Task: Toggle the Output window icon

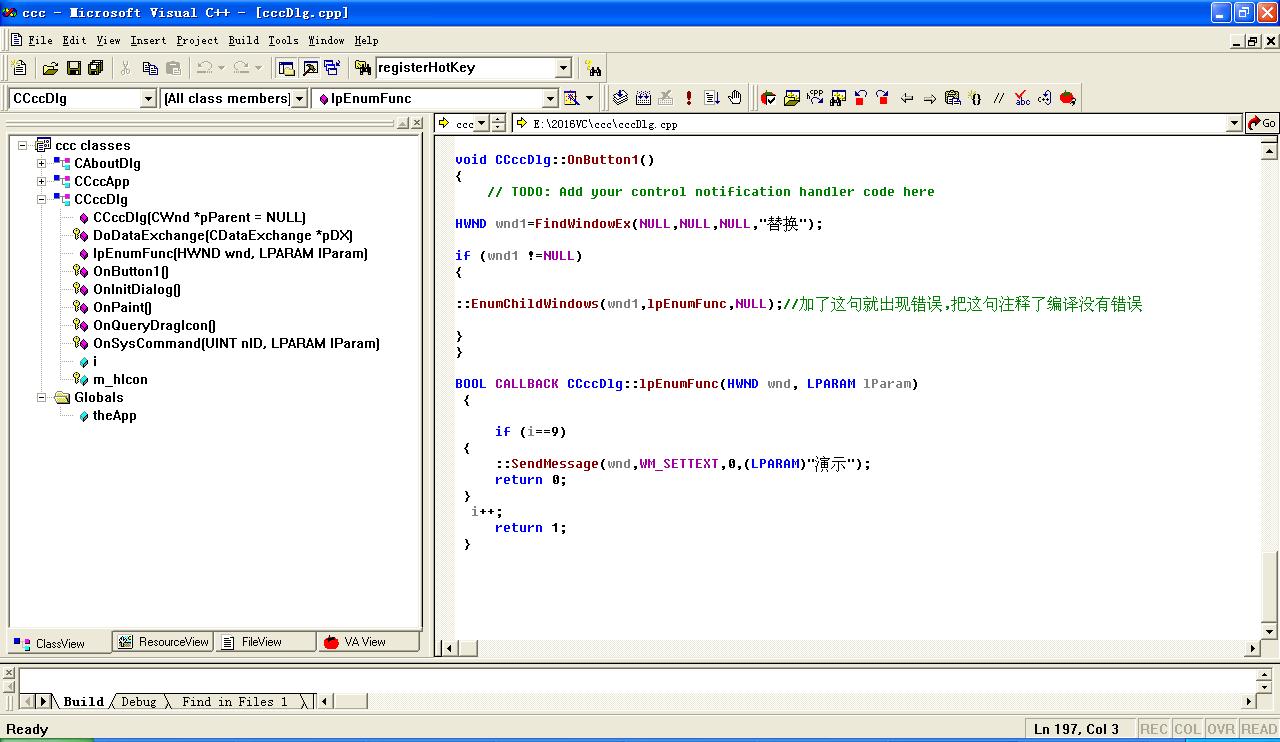Action: (310, 68)
